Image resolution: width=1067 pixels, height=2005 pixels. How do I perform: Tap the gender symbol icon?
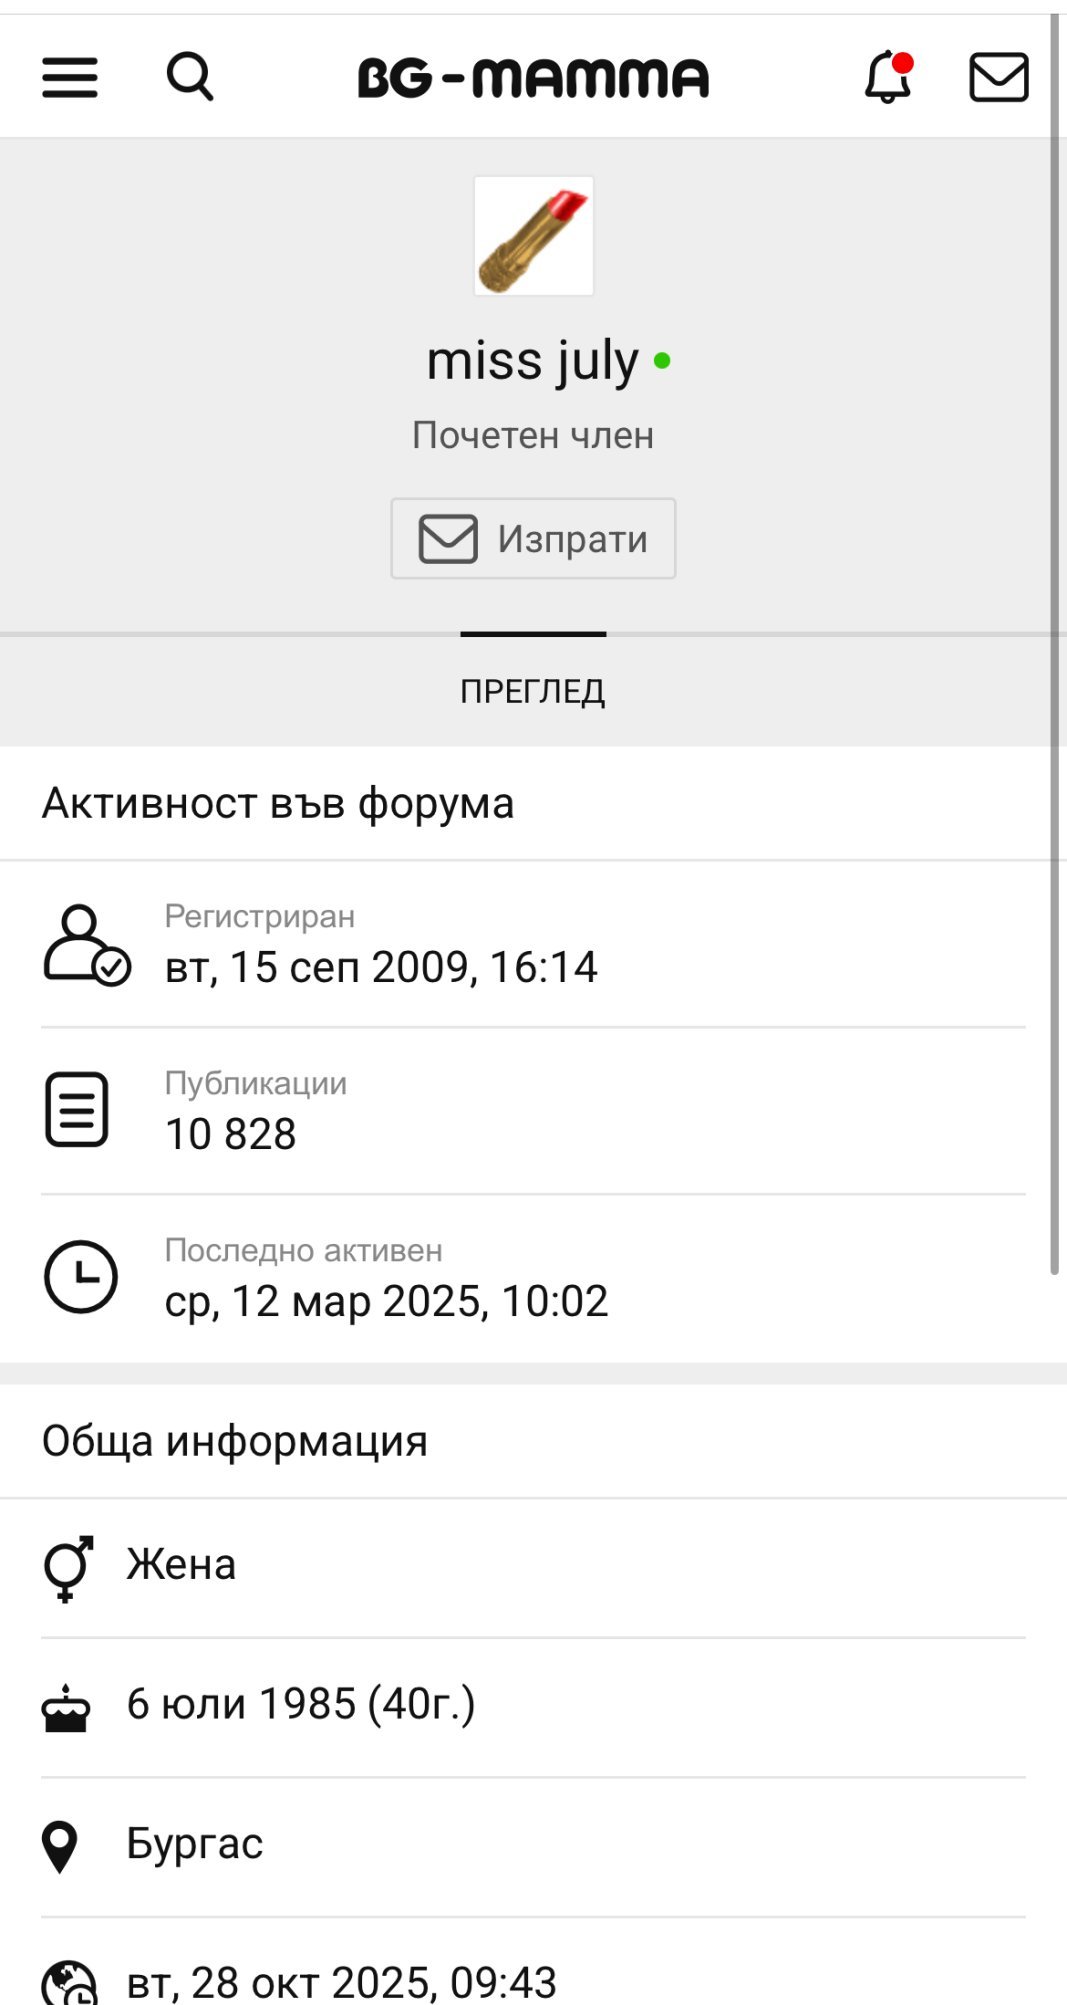(67, 1567)
